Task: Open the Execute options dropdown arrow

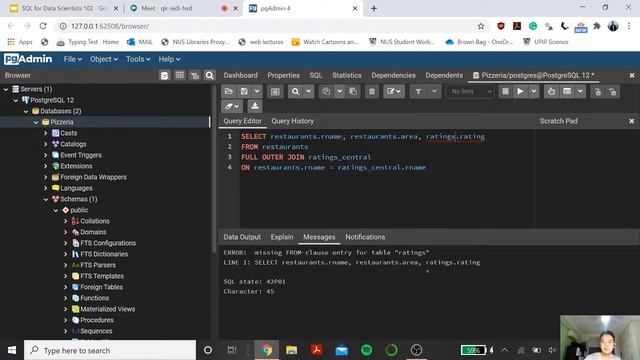Action: [533, 91]
